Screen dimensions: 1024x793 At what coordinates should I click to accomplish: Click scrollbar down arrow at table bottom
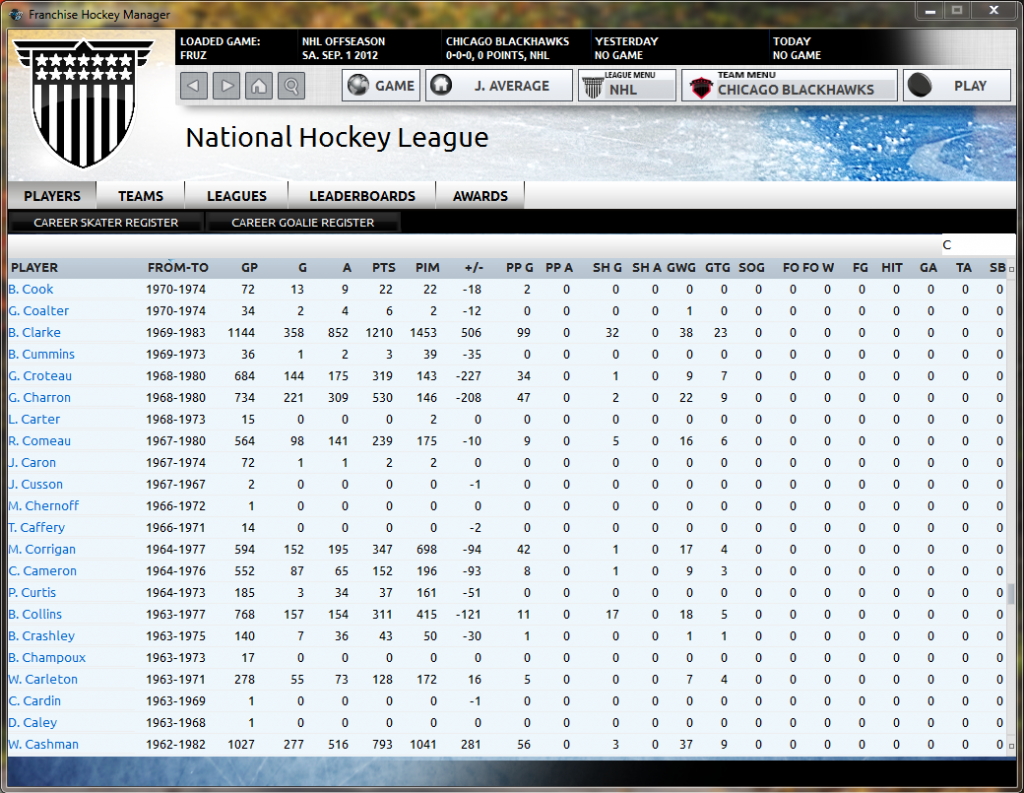1011,745
